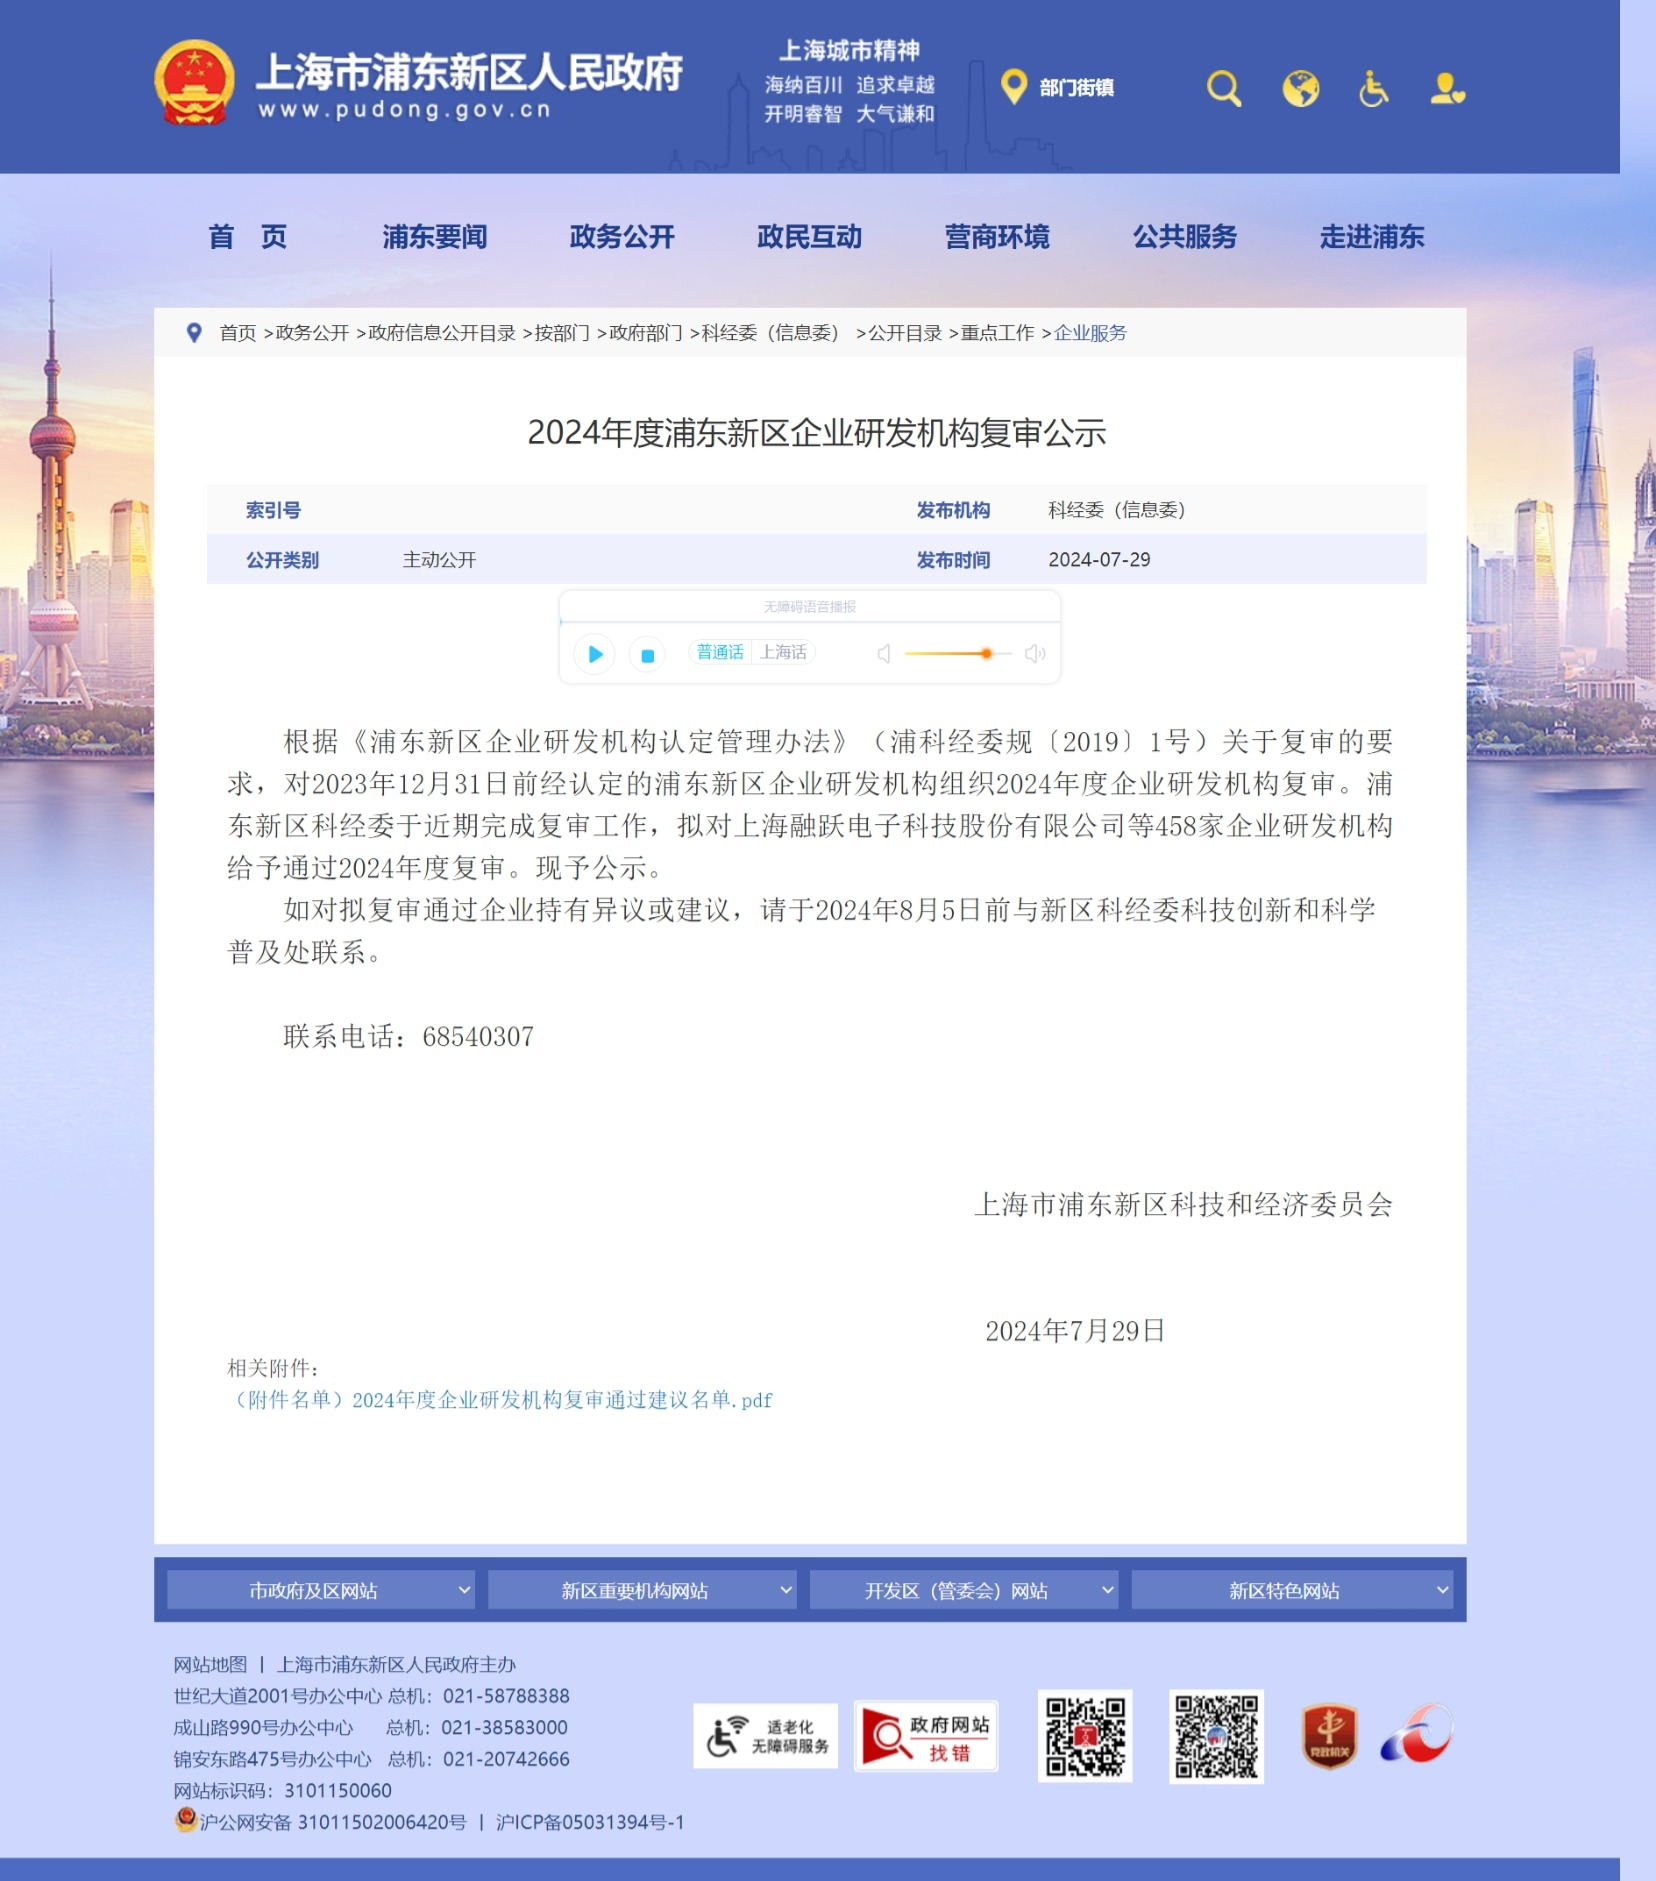The height and width of the screenshot is (1881, 1656).
Task: Expand the 新区特色网站 dropdown
Action: 1291,1590
